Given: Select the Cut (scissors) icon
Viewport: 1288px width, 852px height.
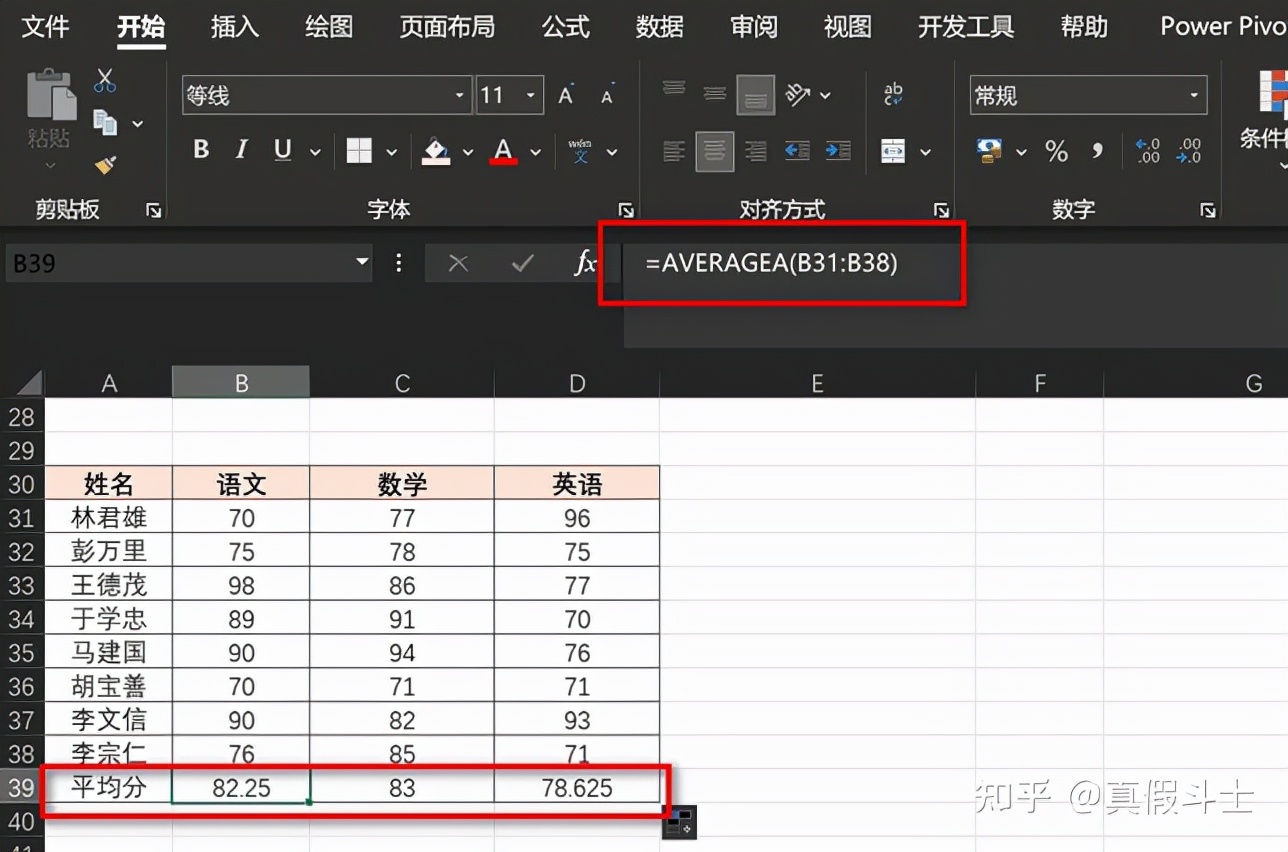Looking at the screenshot, I should 104,80.
